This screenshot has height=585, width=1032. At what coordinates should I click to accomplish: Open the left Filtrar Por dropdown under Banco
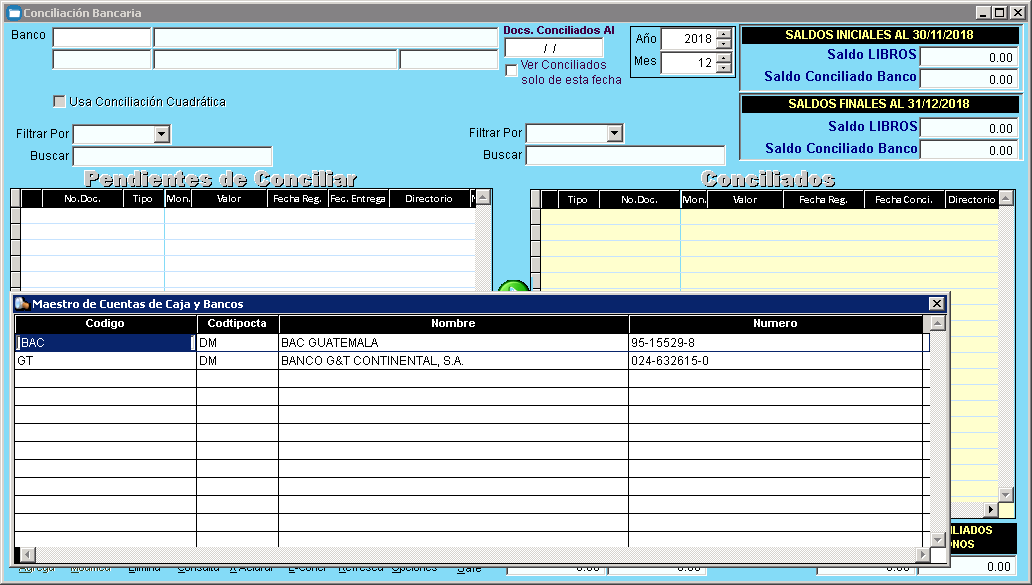coord(161,134)
